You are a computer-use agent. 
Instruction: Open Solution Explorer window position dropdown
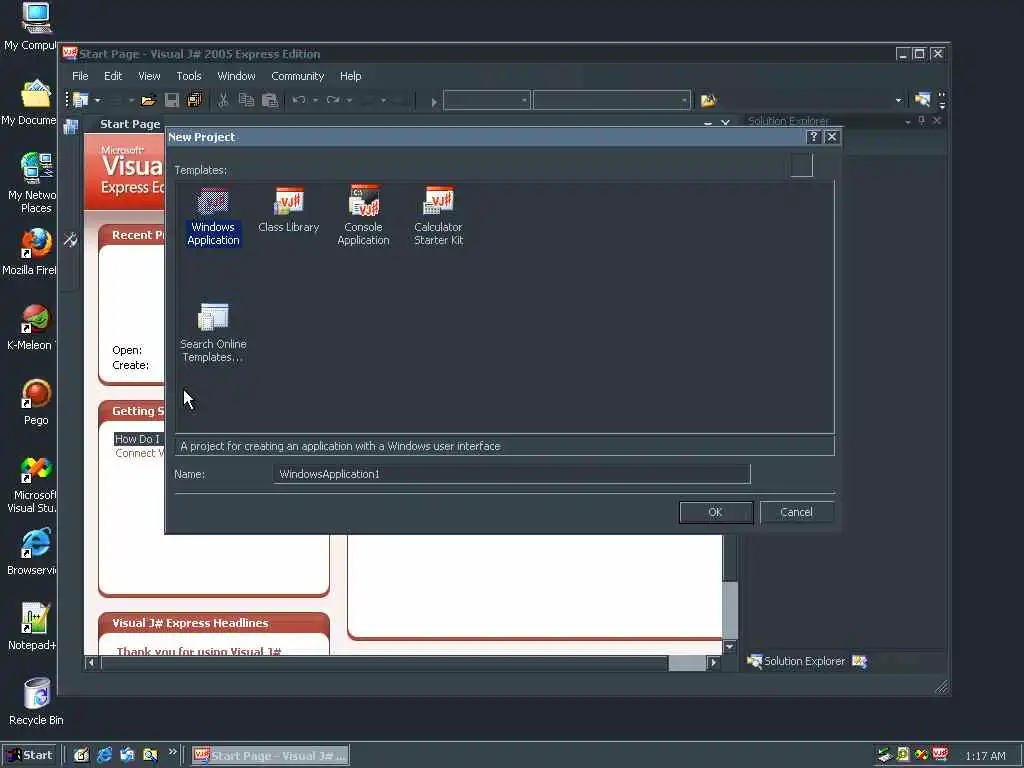[x=908, y=121]
